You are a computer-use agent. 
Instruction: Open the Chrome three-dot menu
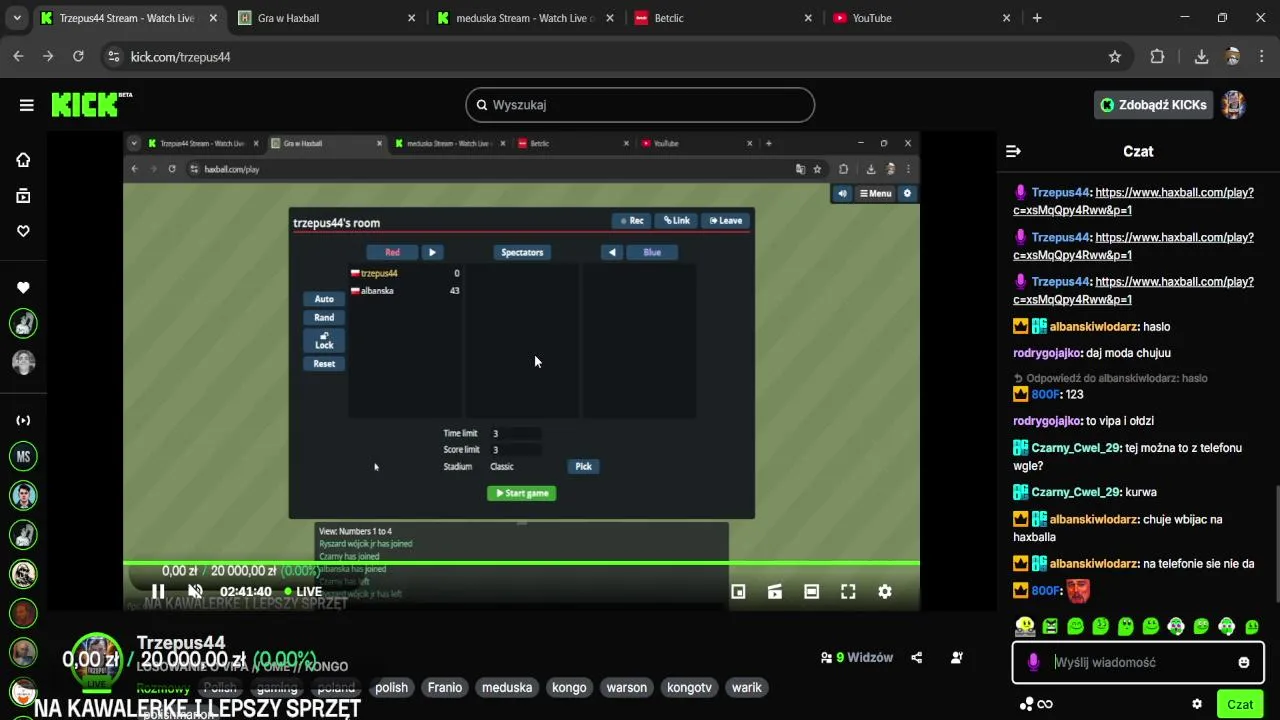[x=1261, y=57]
